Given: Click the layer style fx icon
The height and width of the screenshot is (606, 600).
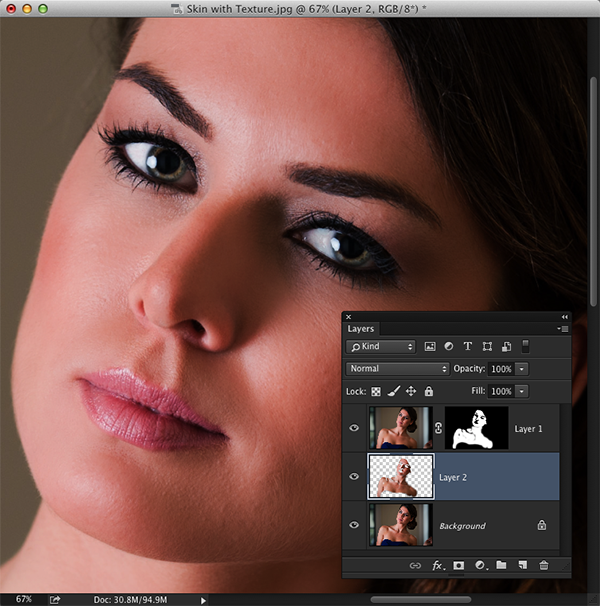Looking at the screenshot, I should 437,566.
